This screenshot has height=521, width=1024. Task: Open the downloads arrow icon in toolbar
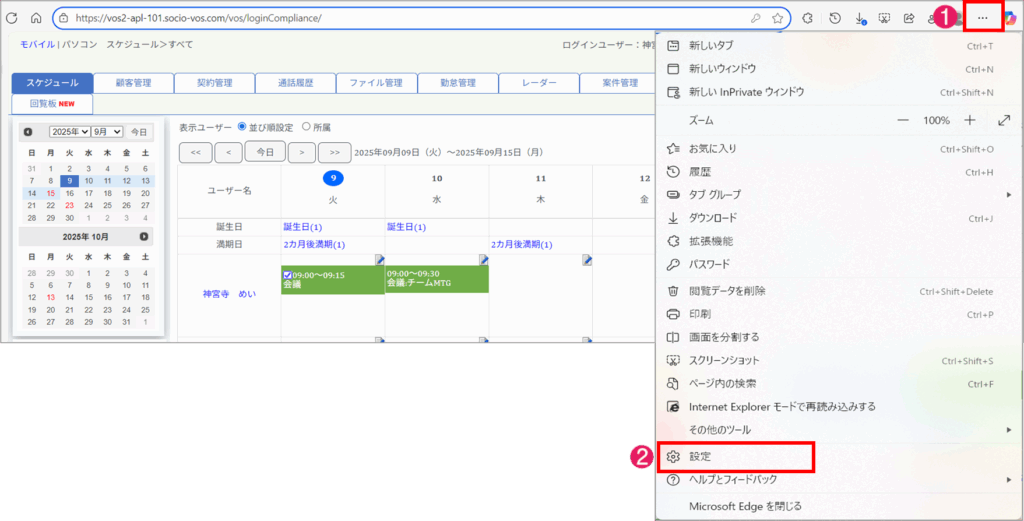tap(859, 18)
